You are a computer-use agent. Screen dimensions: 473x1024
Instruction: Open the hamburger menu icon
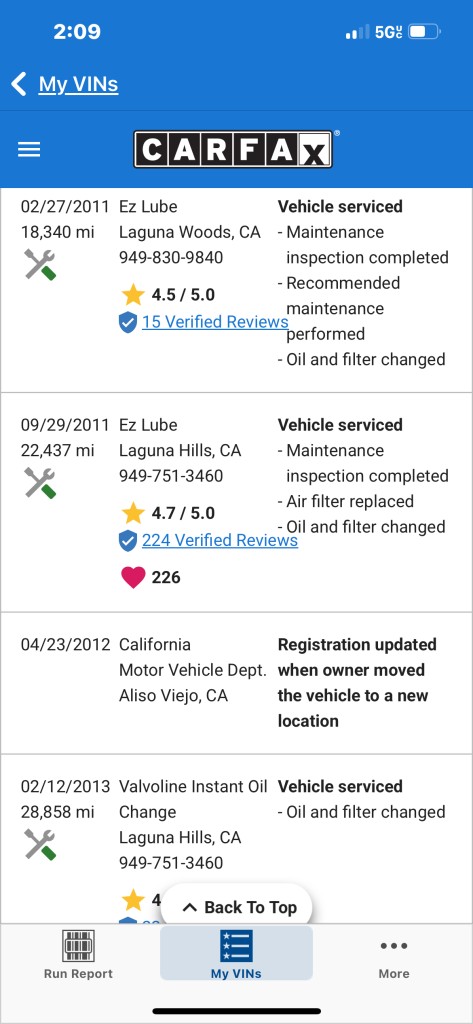29,150
